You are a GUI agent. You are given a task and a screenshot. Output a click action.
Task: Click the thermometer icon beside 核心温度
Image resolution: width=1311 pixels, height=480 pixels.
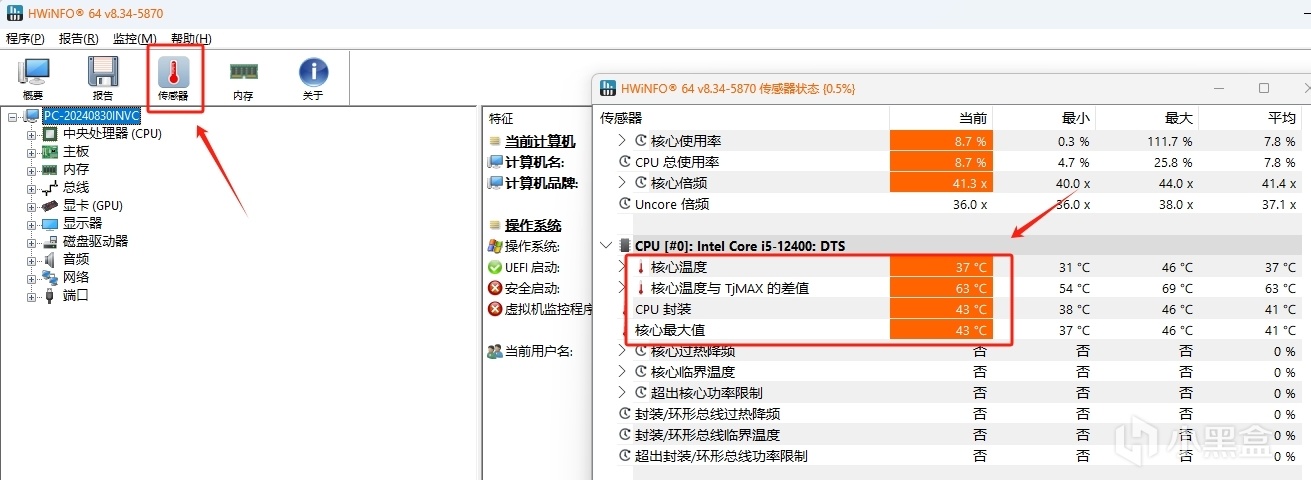(641, 267)
